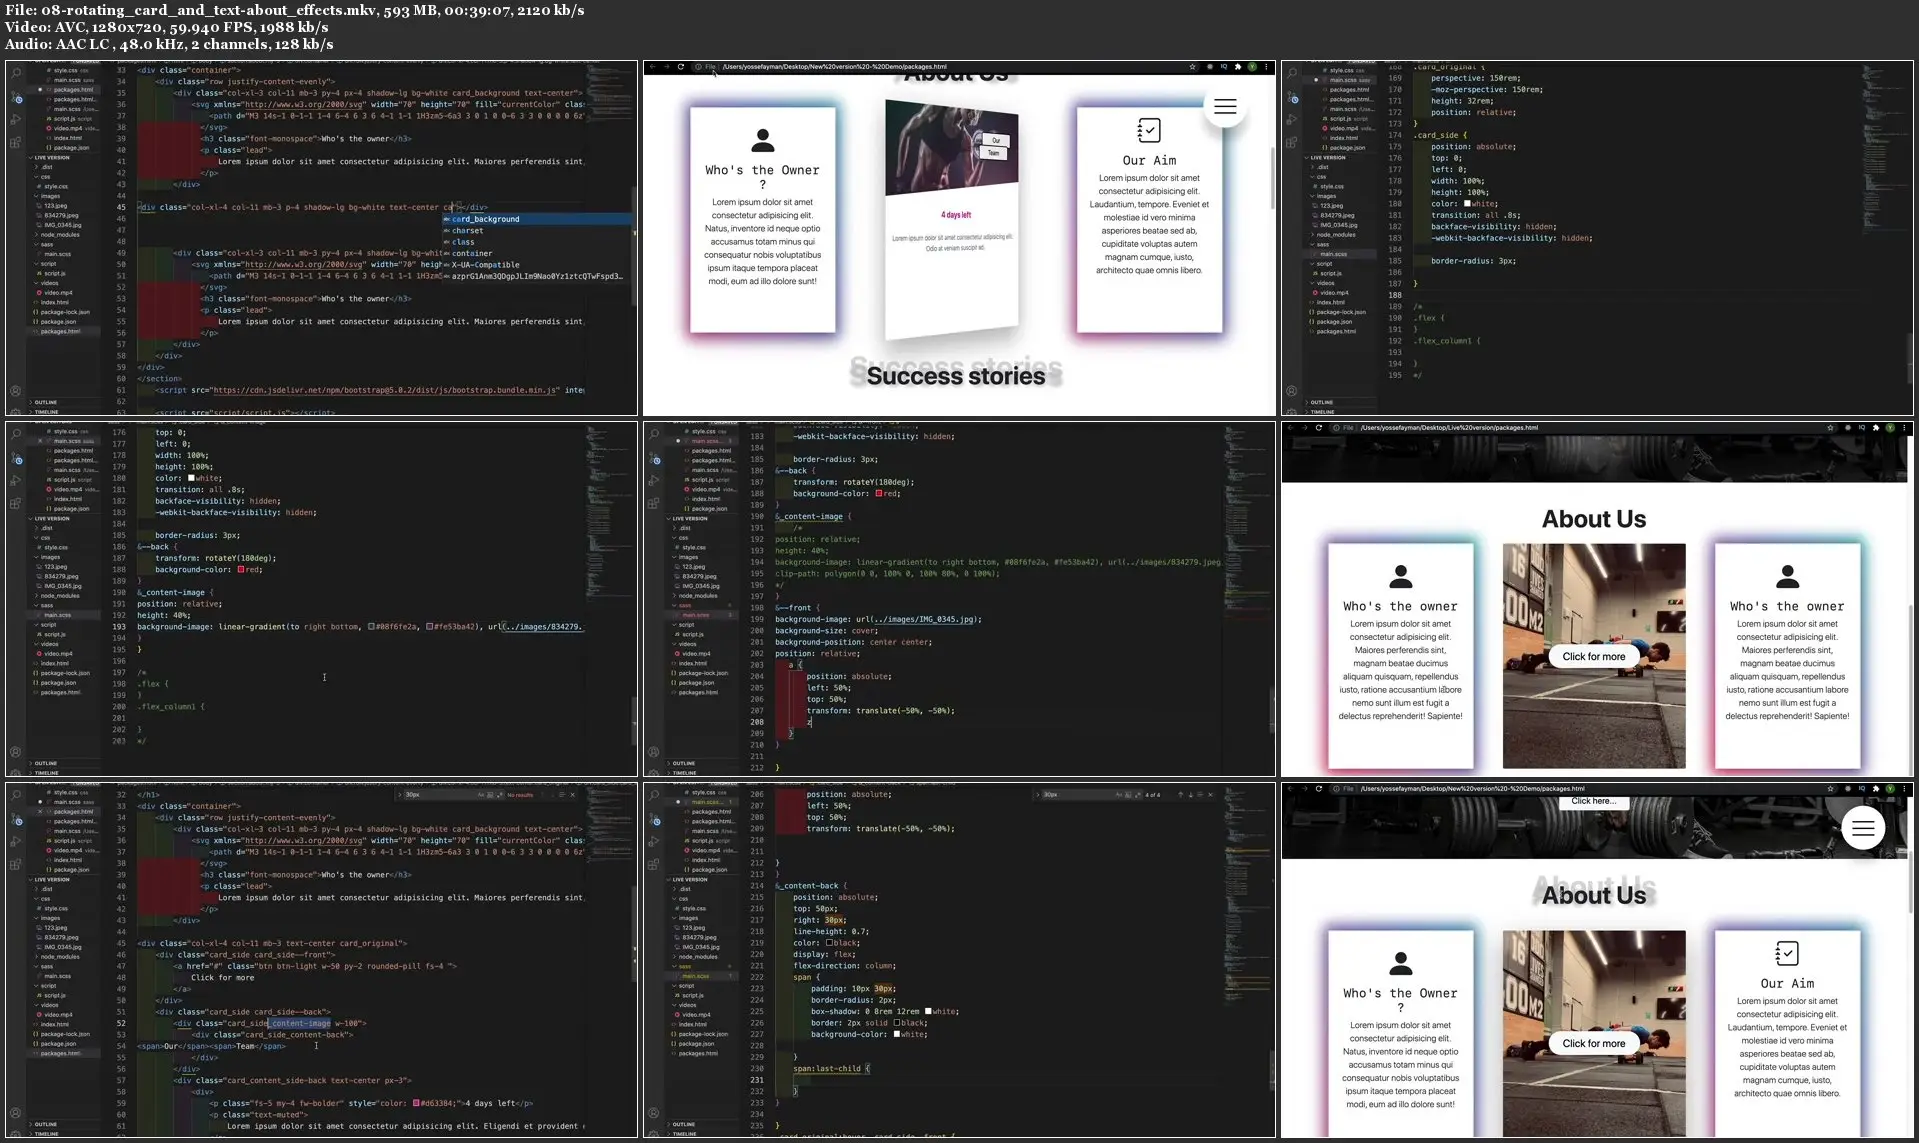Expand the OUTLINE section
Image resolution: width=1919 pixels, height=1143 pixels.
click(x=44, y=401)
